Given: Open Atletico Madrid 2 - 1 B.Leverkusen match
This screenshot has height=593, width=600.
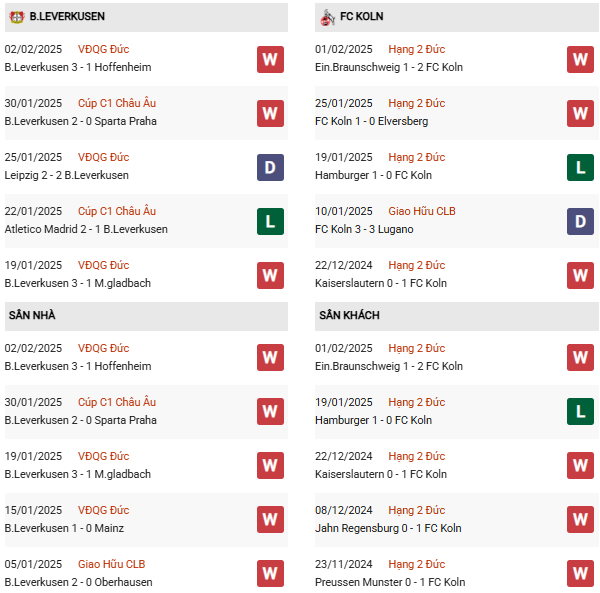Looking at the screenshot, I should 86,230.
